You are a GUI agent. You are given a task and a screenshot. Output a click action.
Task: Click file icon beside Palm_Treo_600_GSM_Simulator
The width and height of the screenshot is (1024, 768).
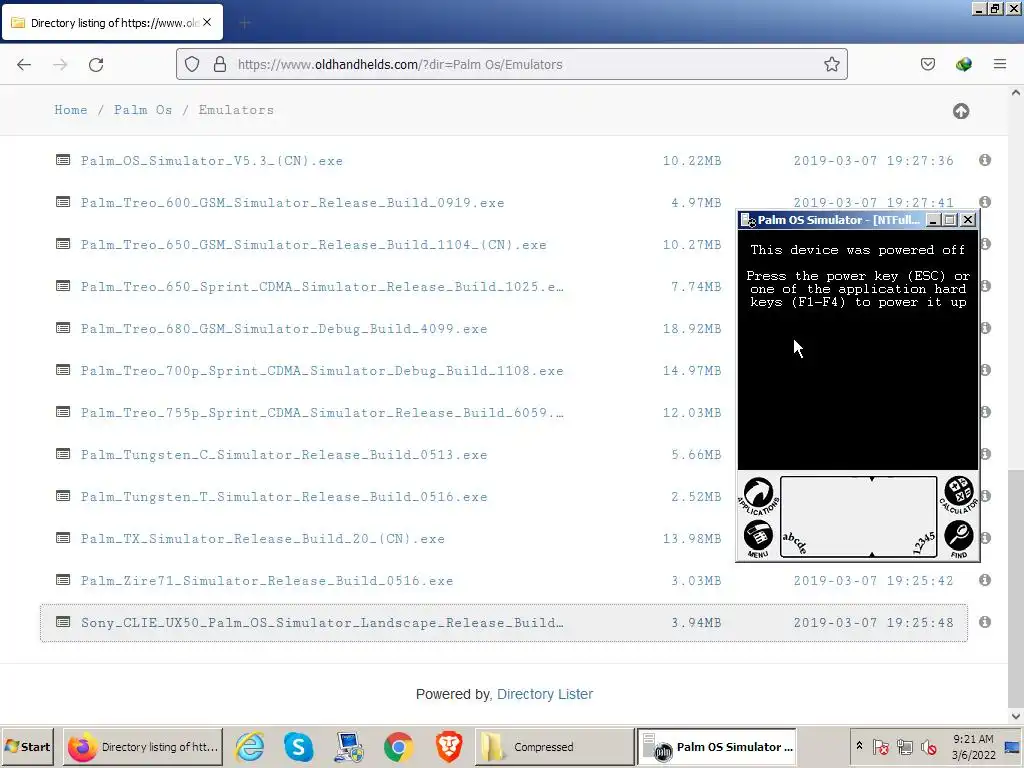tap(63, 202)
